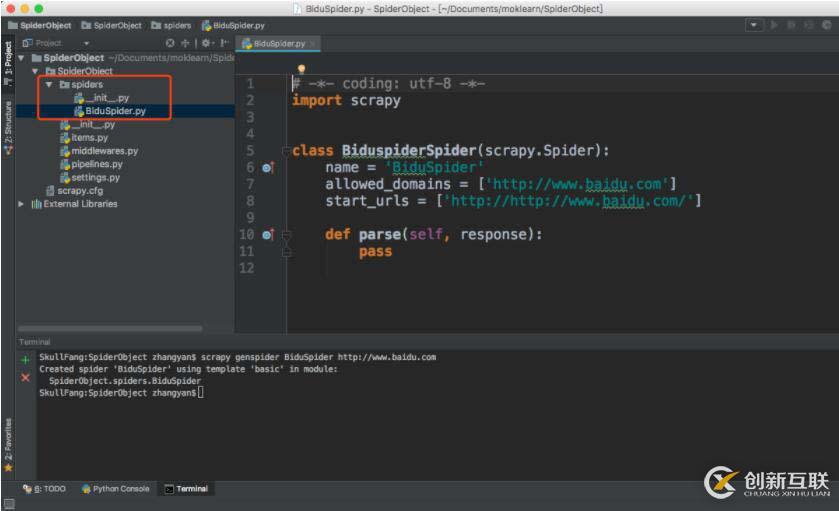
Task: Close terminal session with the red X icon
Action: tap(25, 377)
